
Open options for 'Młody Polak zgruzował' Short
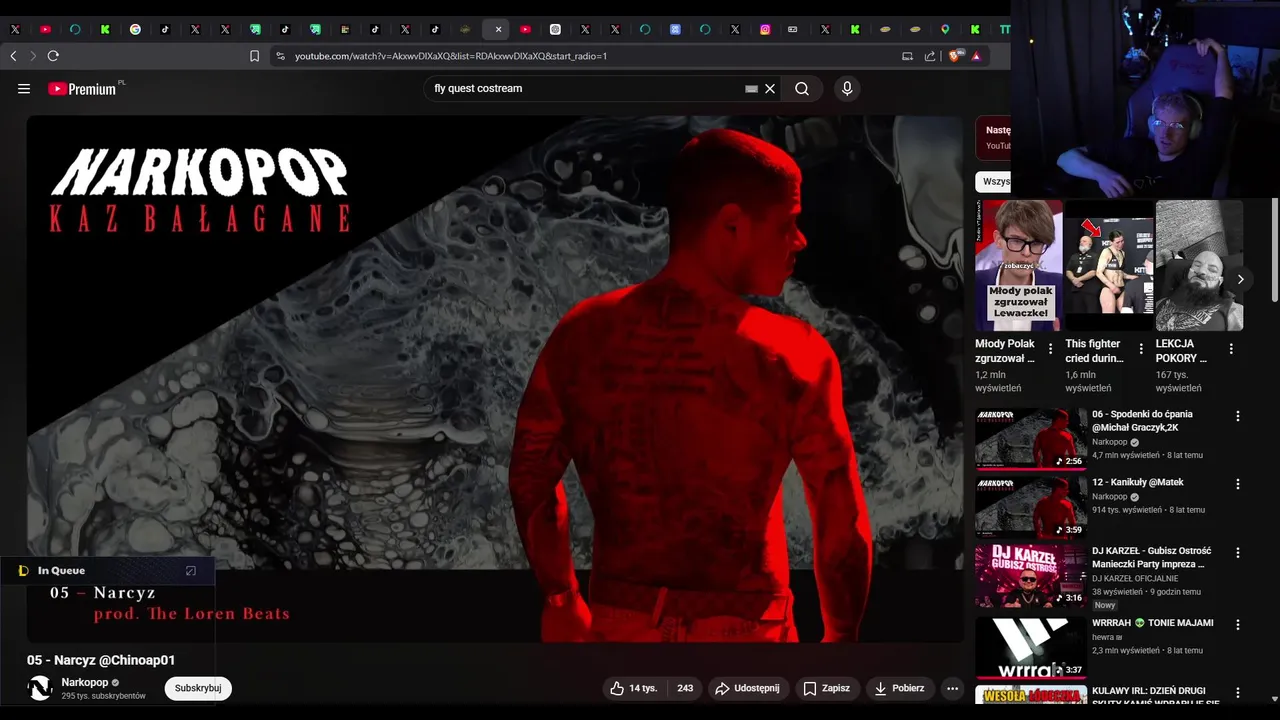(x=1050, y=349)
